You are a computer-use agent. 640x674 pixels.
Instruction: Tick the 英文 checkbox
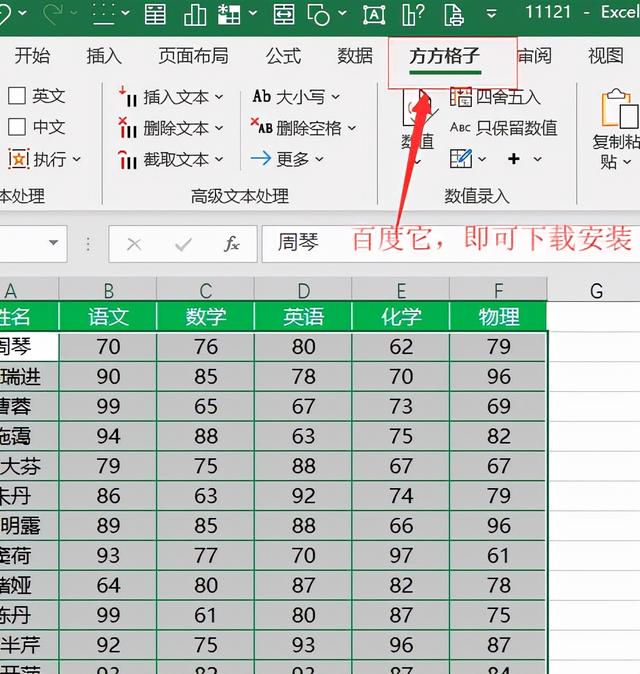click(17, 95)
